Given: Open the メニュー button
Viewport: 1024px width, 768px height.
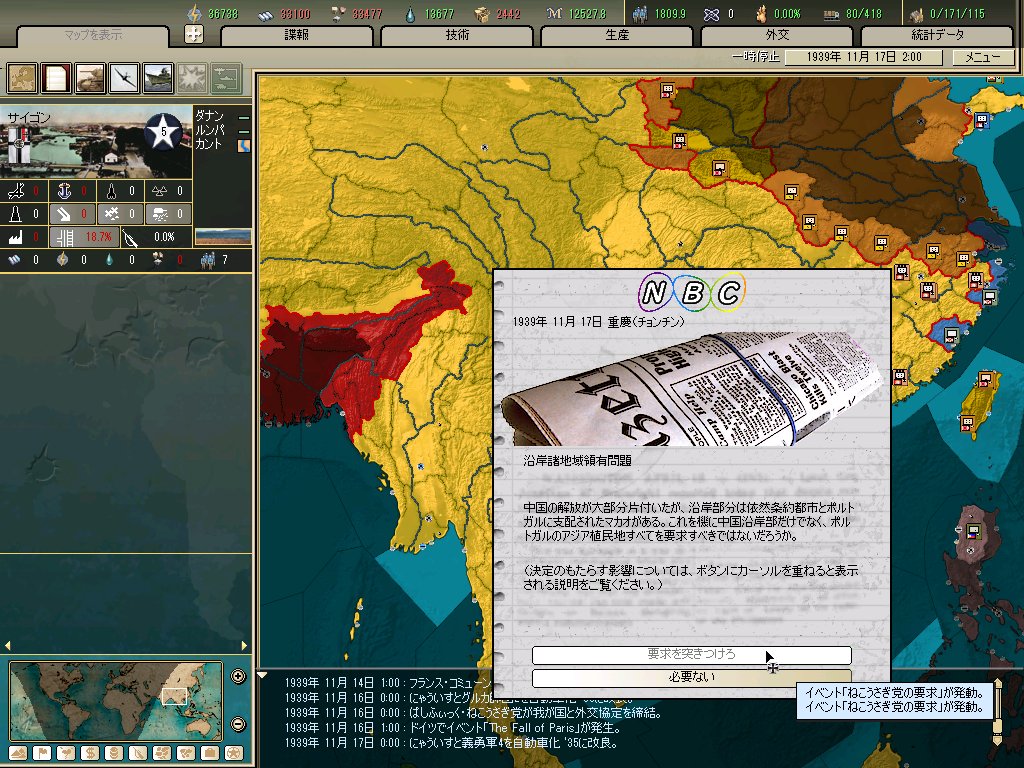Looking at the screenshot, I should click(983, 57).
